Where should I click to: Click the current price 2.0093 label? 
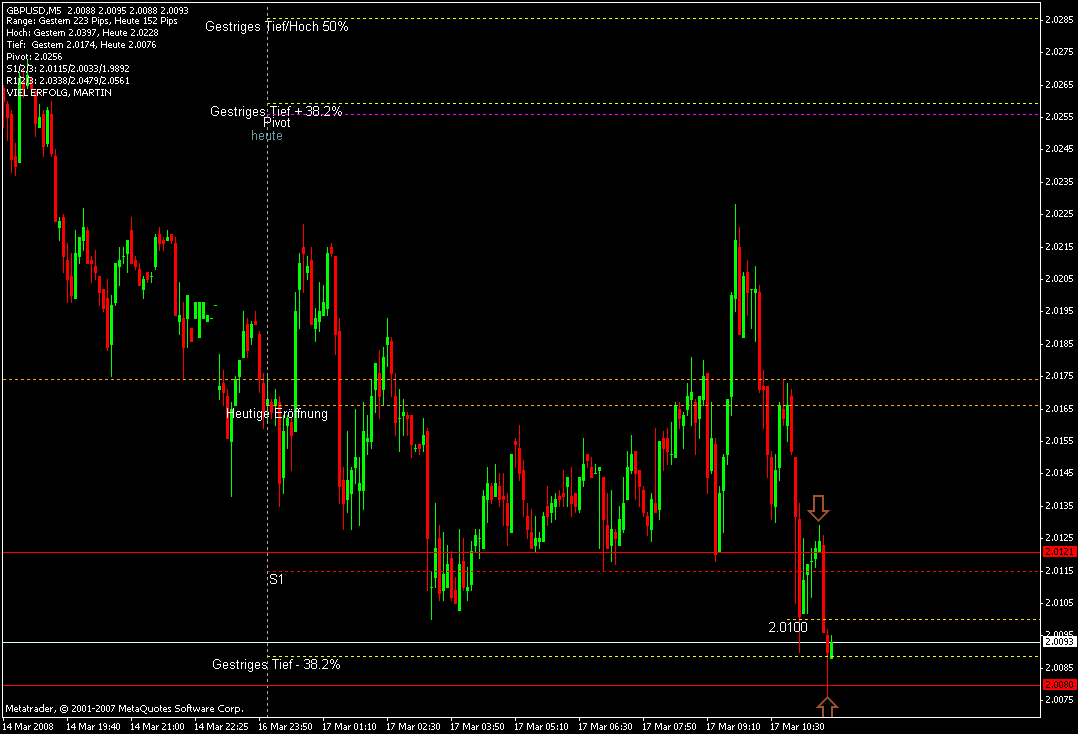1059,642
